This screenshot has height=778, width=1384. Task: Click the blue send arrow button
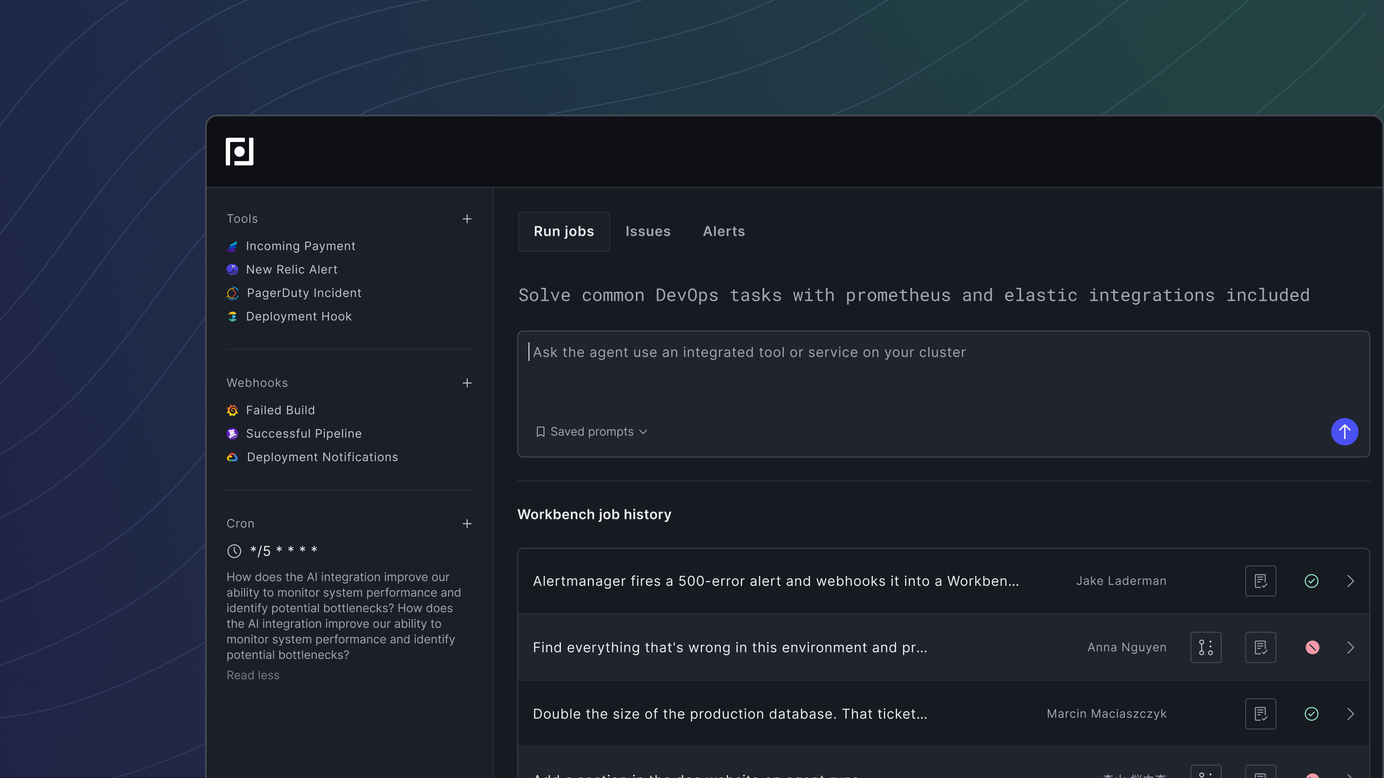tap(1344, 432)
